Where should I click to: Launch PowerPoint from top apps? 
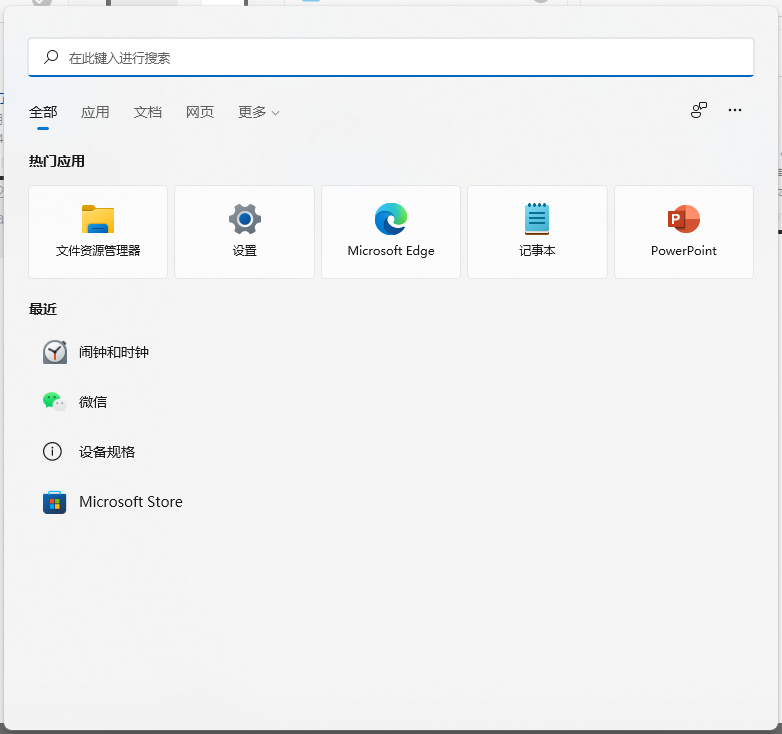click(684, 232)
